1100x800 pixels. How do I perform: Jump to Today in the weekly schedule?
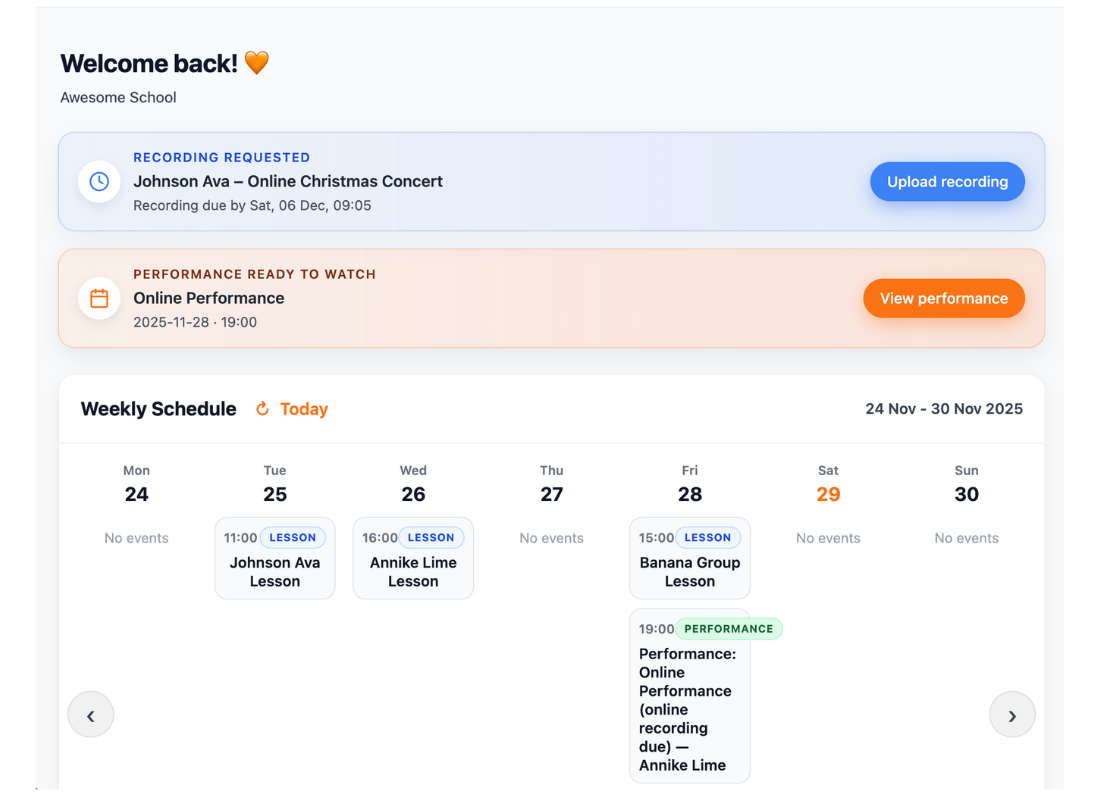(303, 409)
